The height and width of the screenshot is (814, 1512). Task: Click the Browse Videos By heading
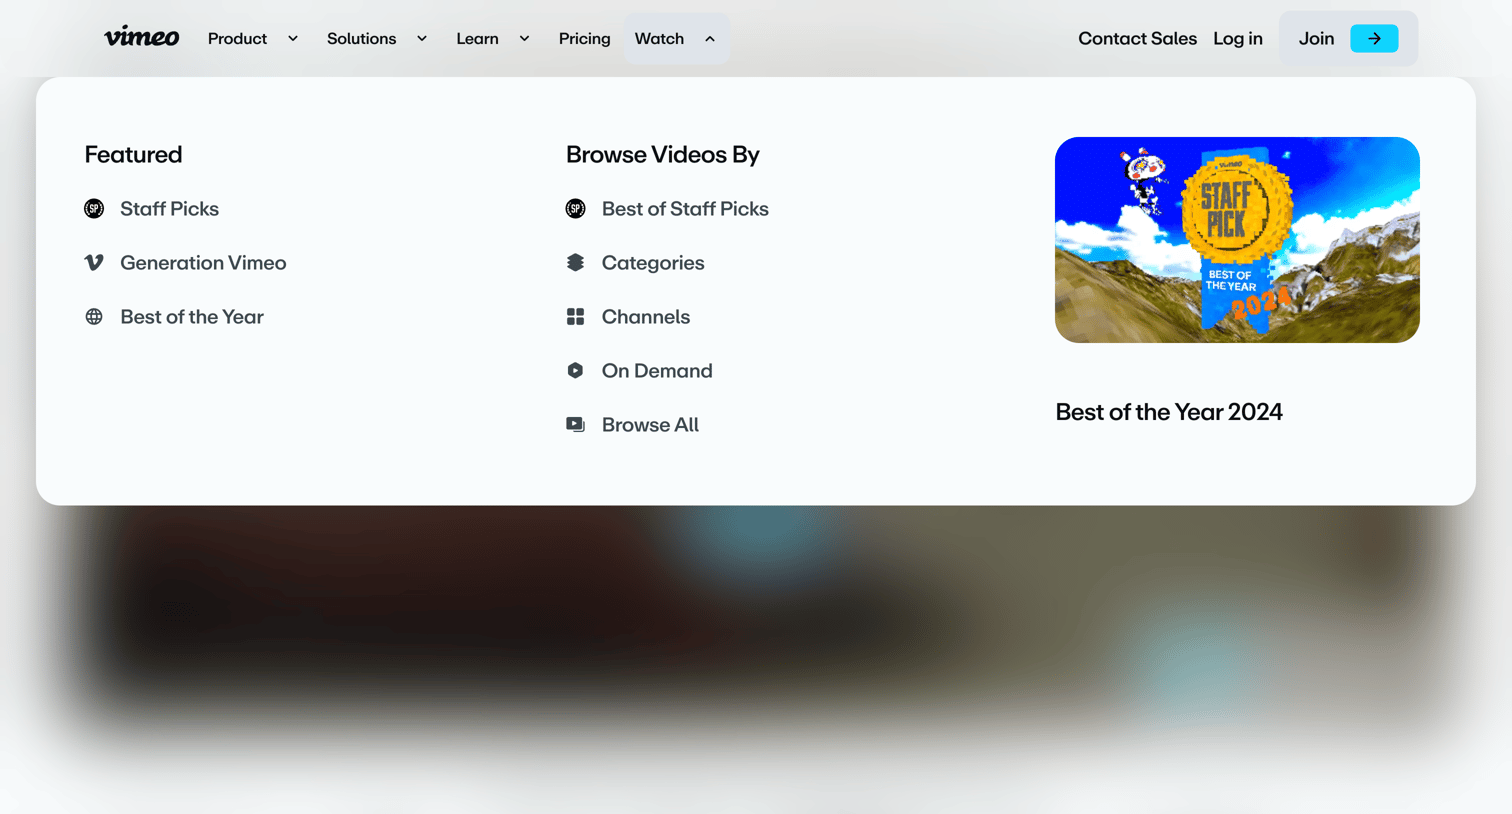663,155
